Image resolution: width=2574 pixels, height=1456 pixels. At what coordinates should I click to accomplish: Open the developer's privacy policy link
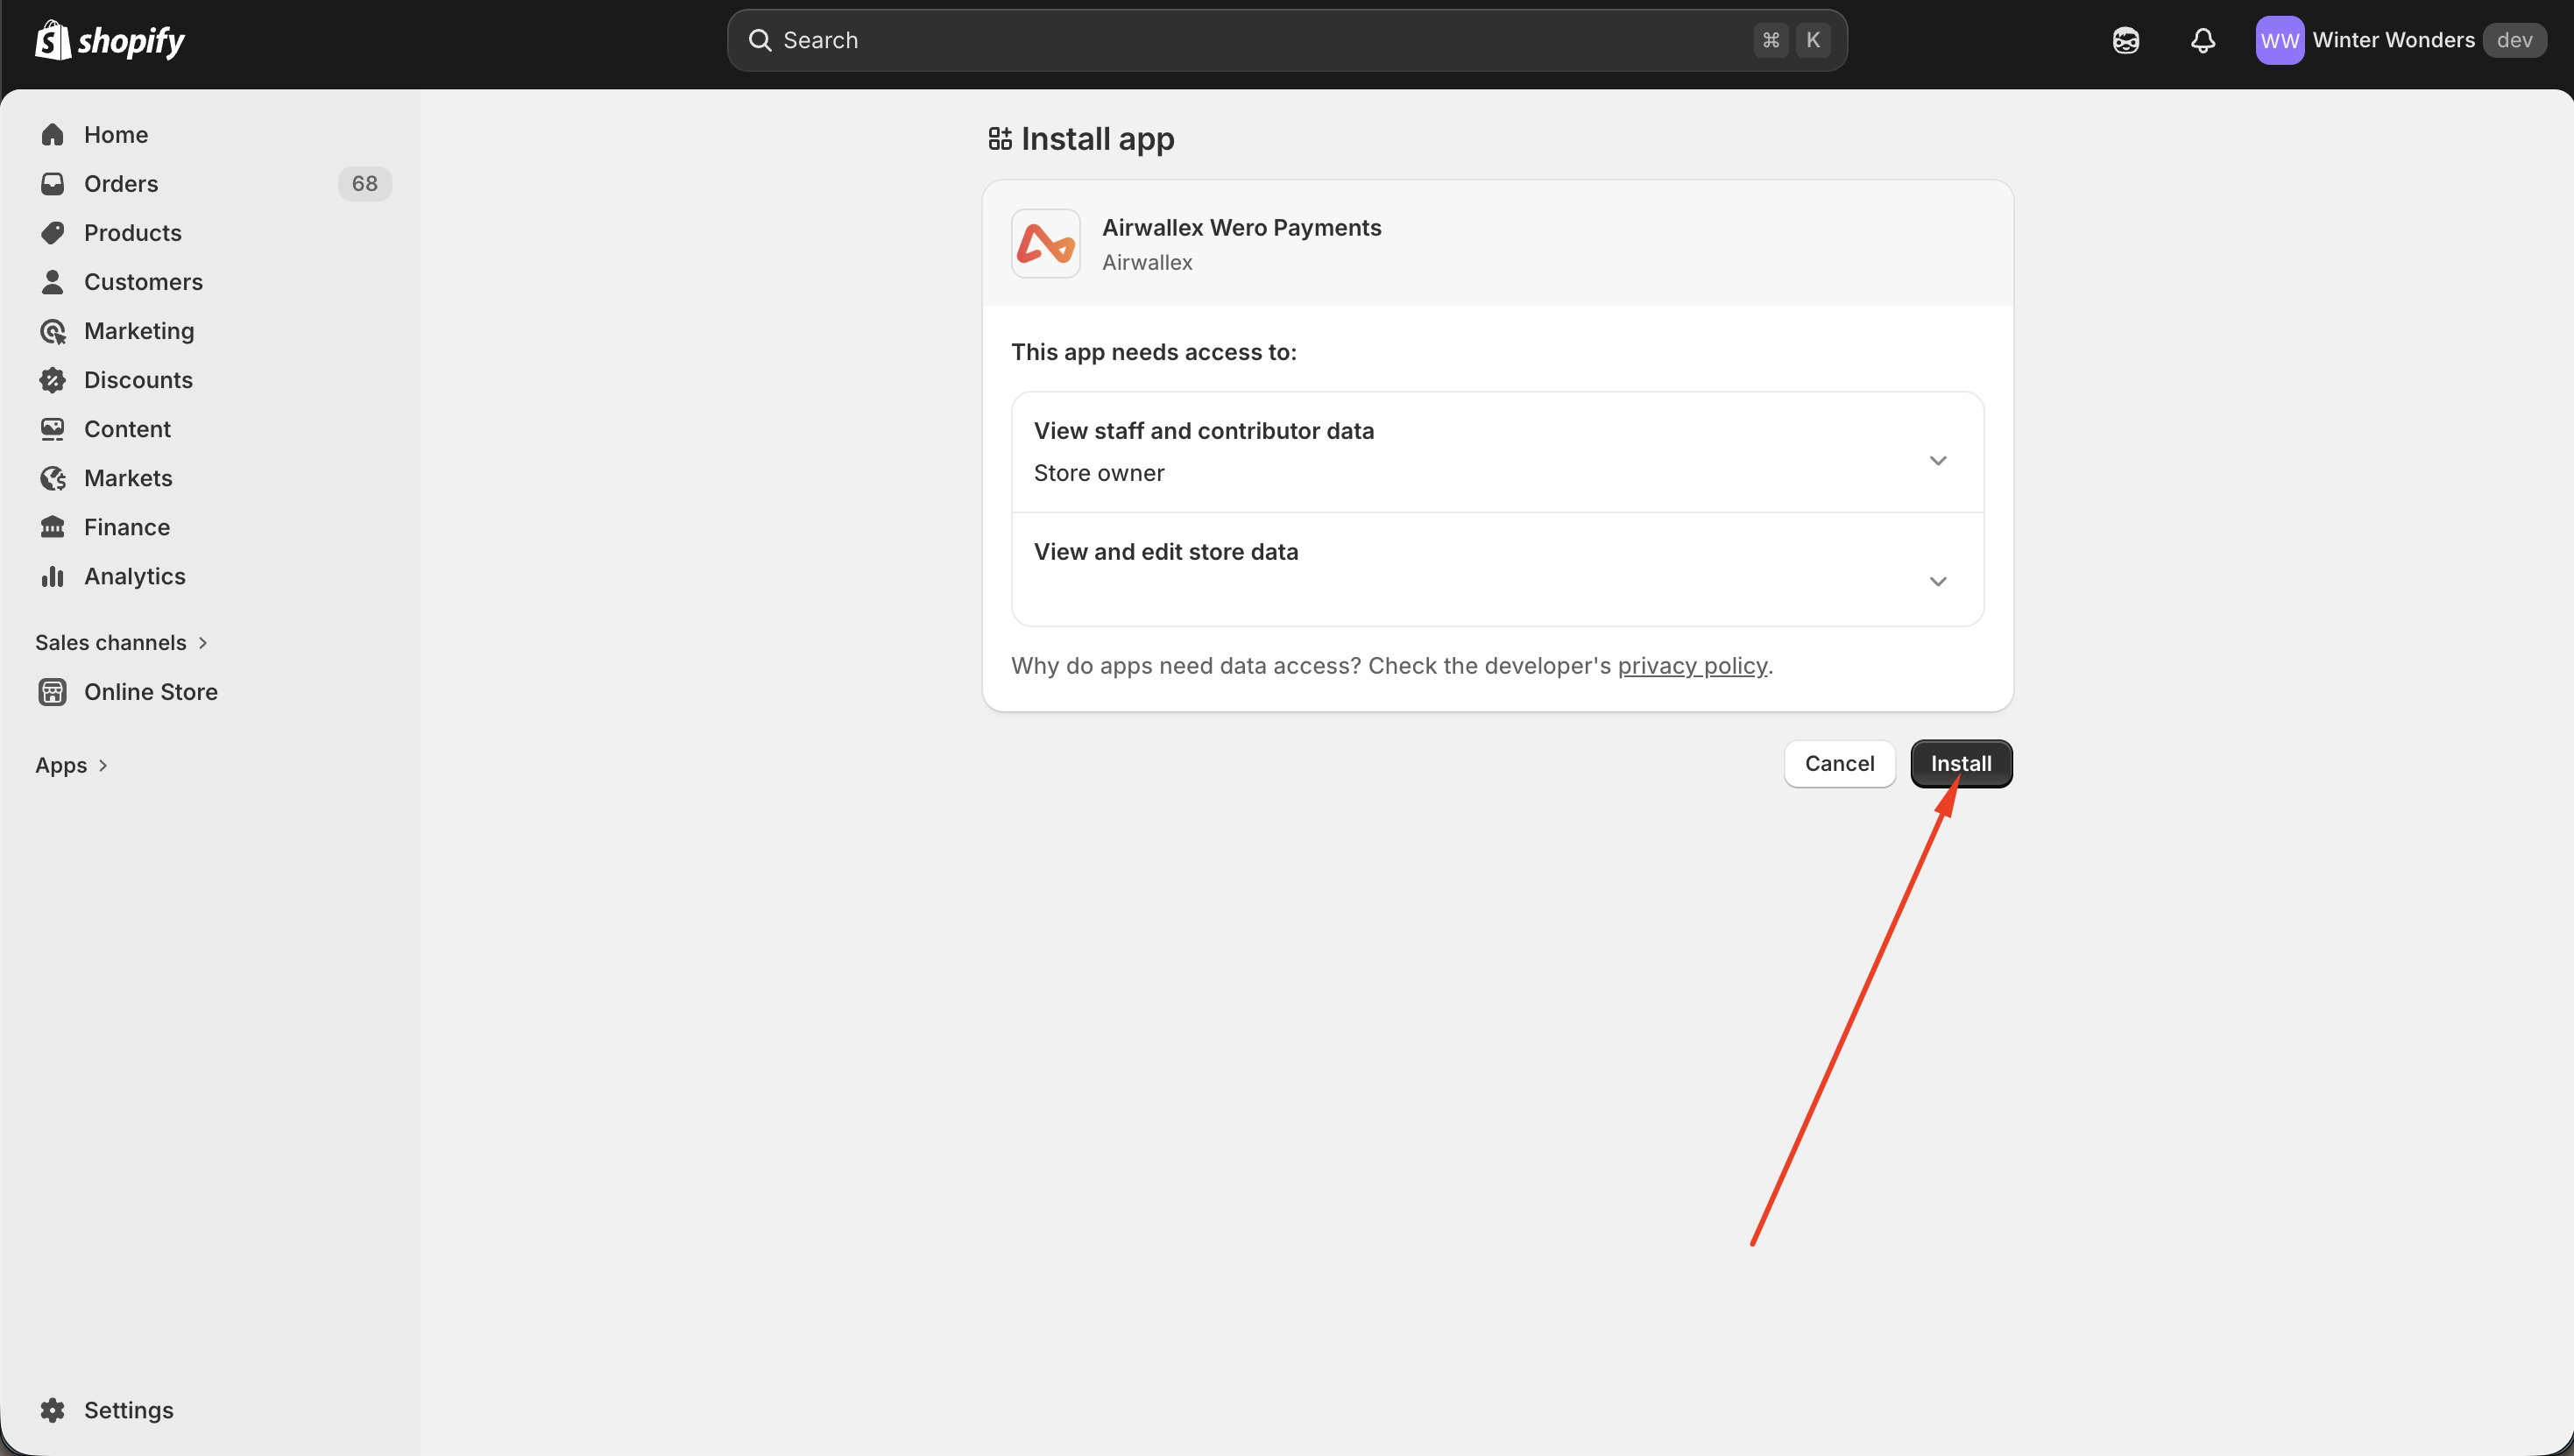tap(1692, 666)
